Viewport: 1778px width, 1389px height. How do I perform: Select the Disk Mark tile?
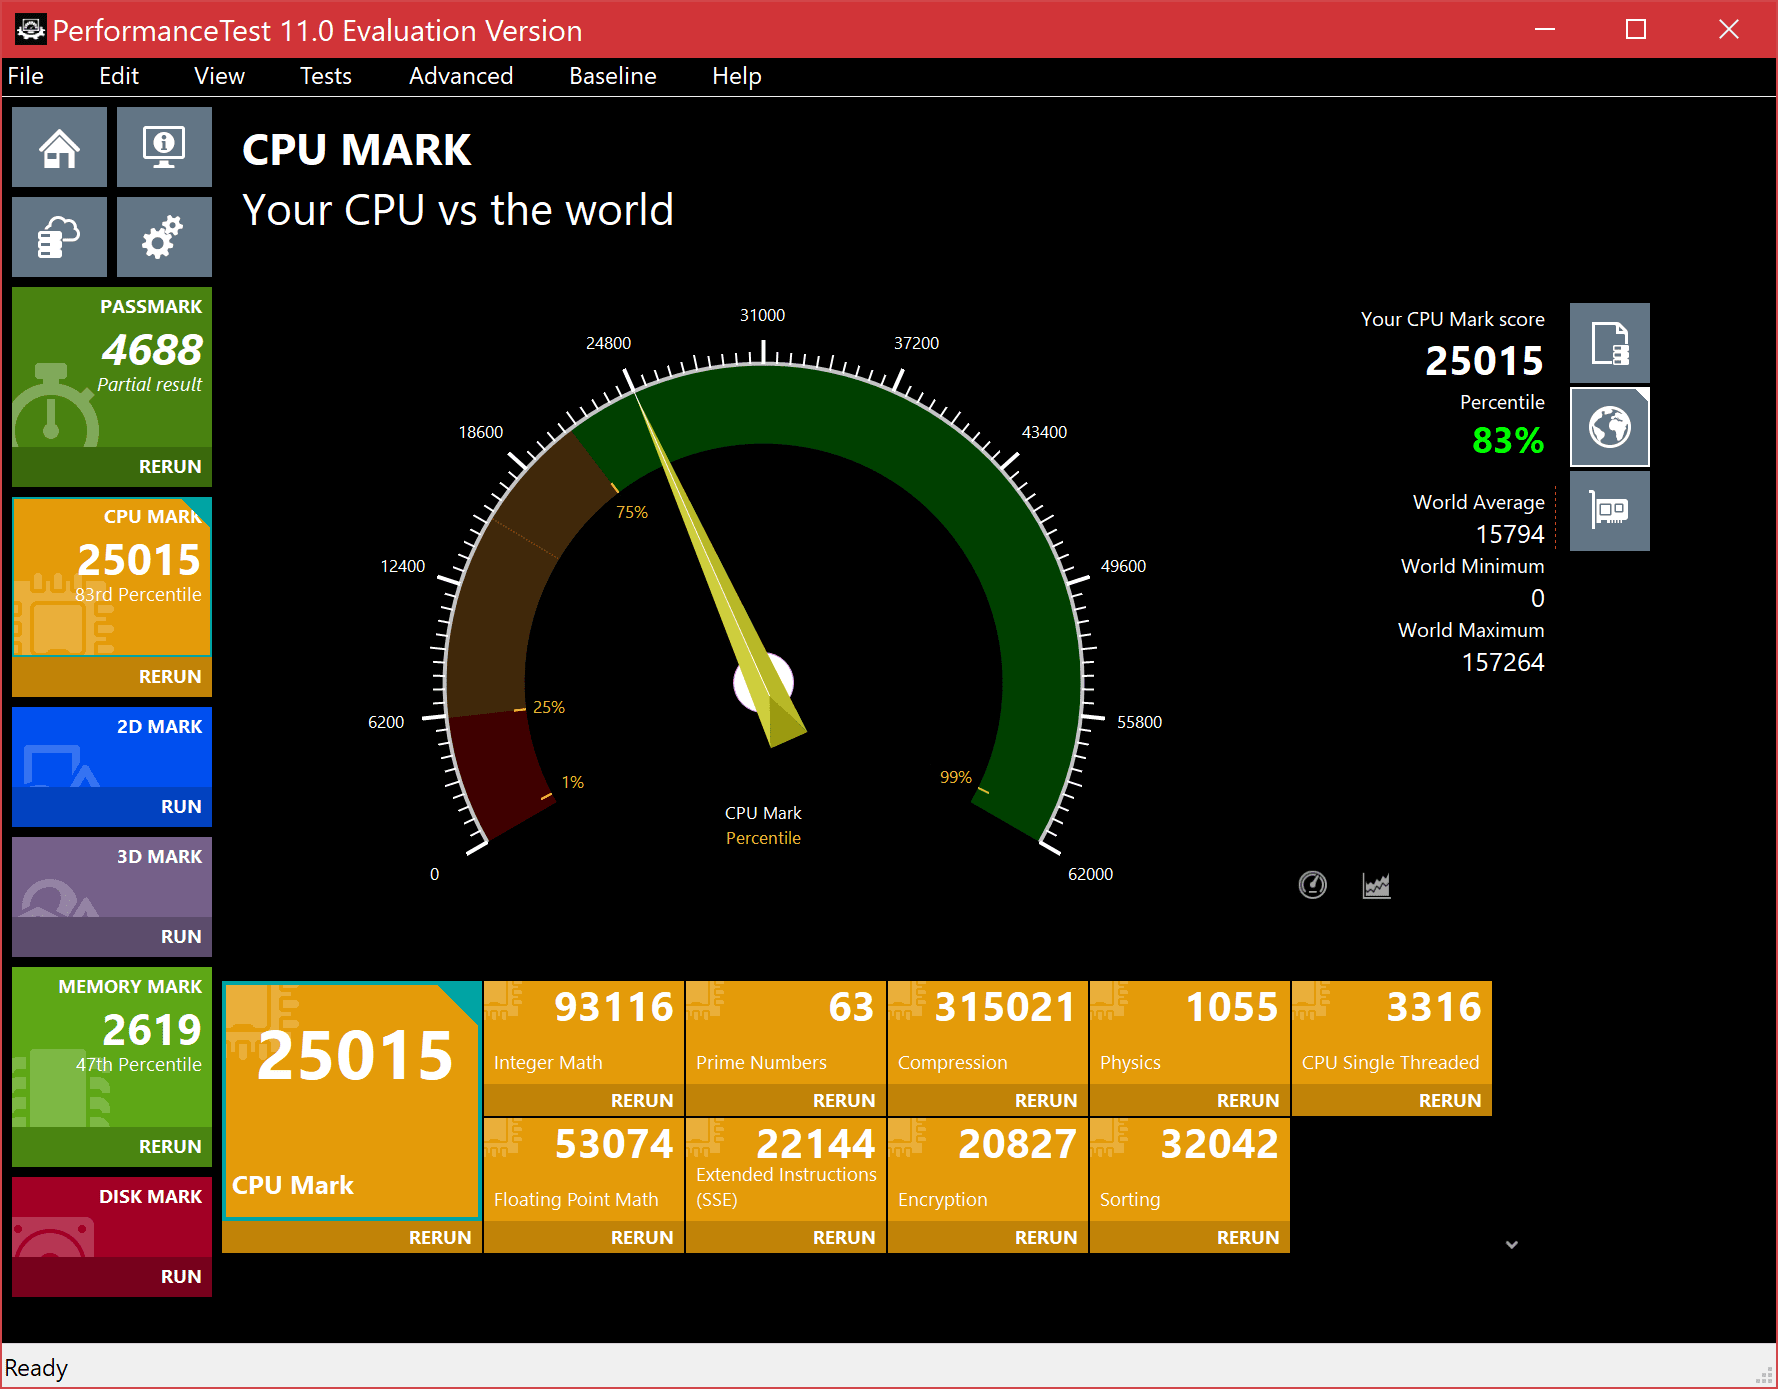[112, 1217]
